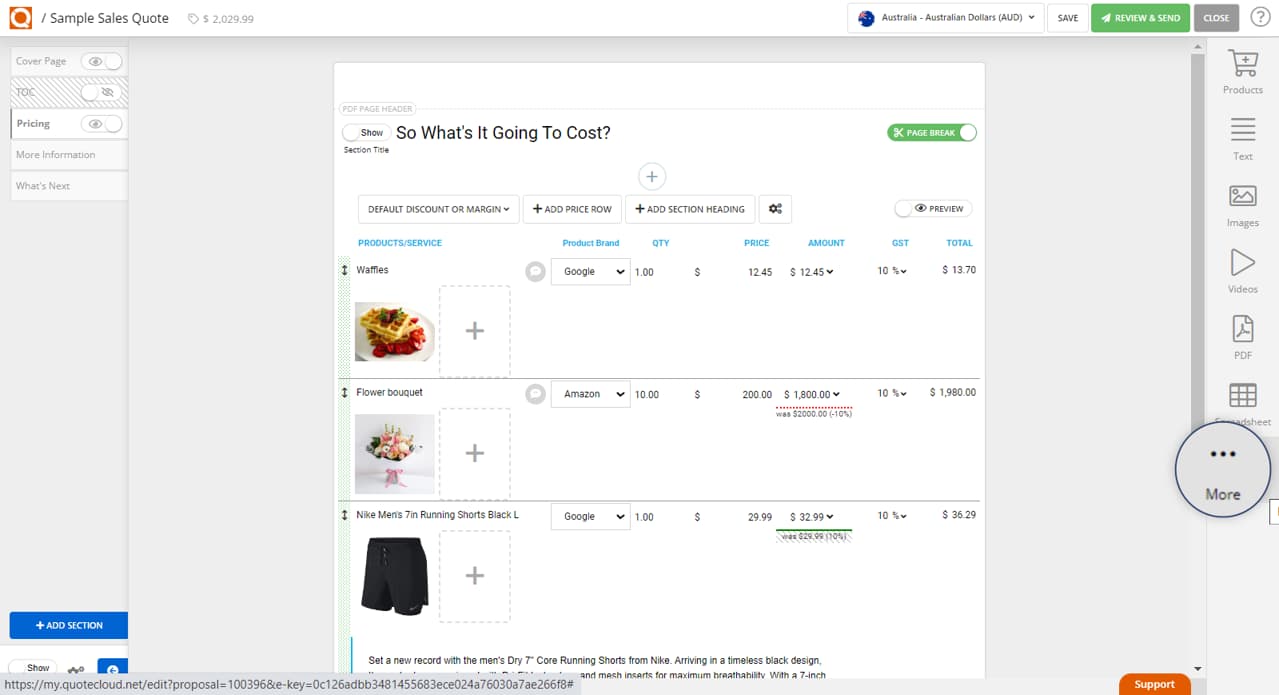Screen dimensions: 1279x695
Task: Click the Review & Send button
Action: pyautogui.click(x=1140, y=17)
